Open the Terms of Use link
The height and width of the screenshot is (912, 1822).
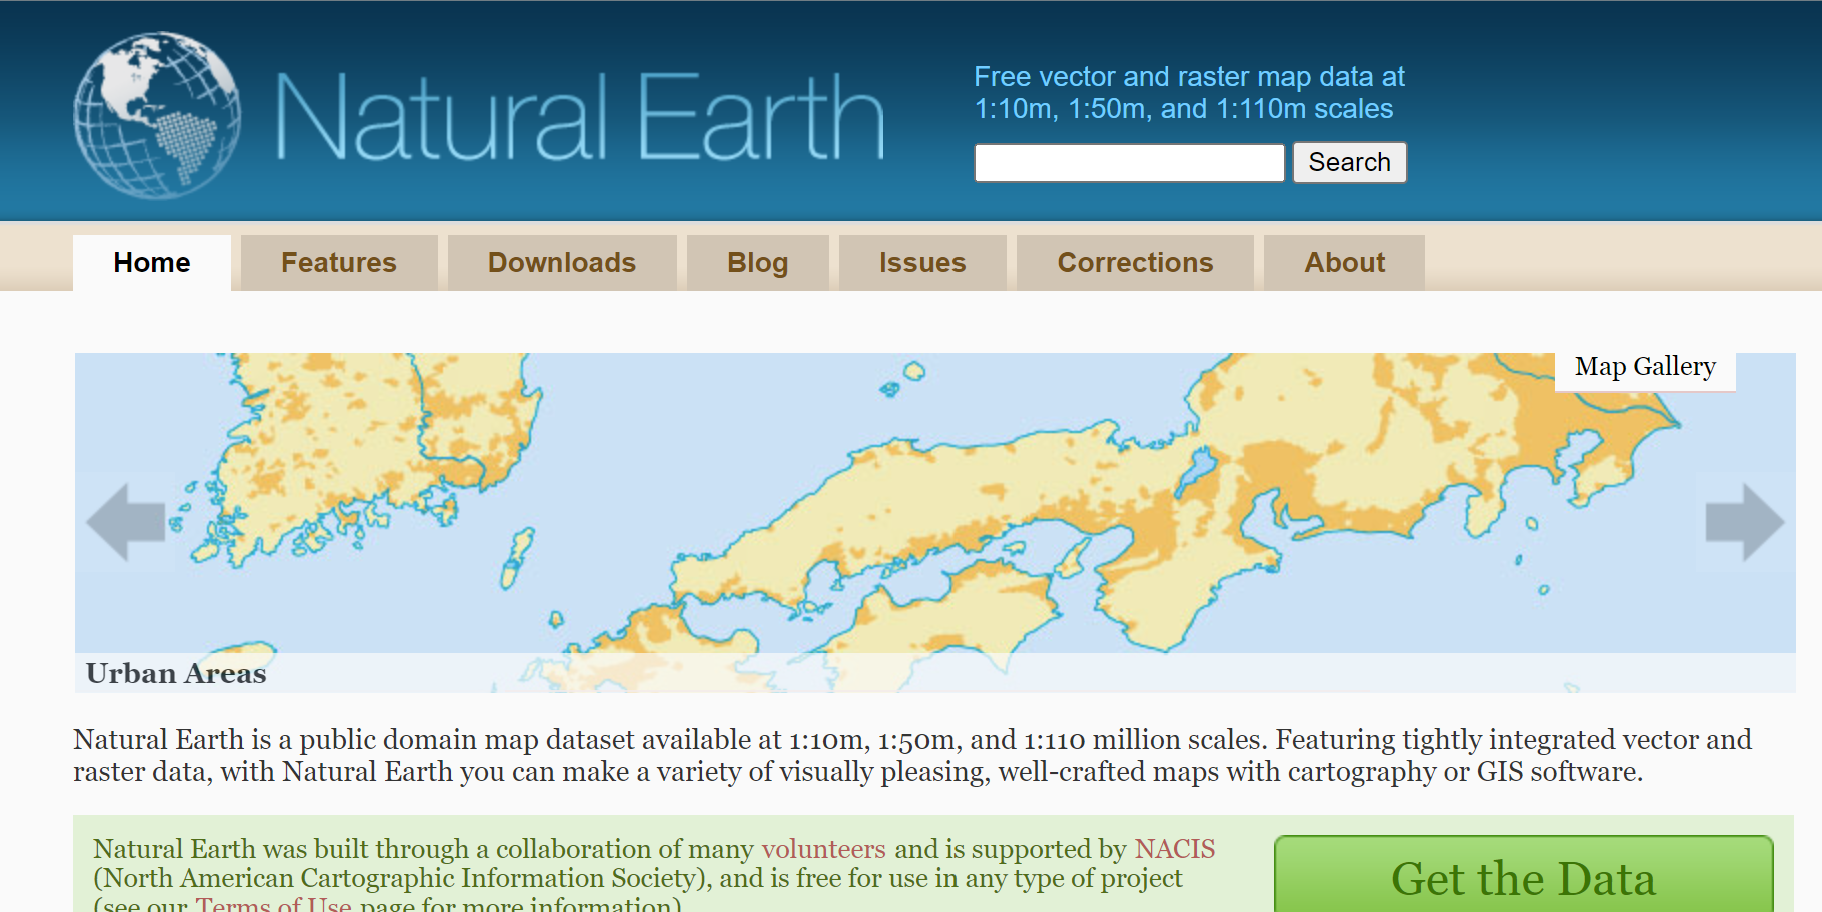pos(273,904)
